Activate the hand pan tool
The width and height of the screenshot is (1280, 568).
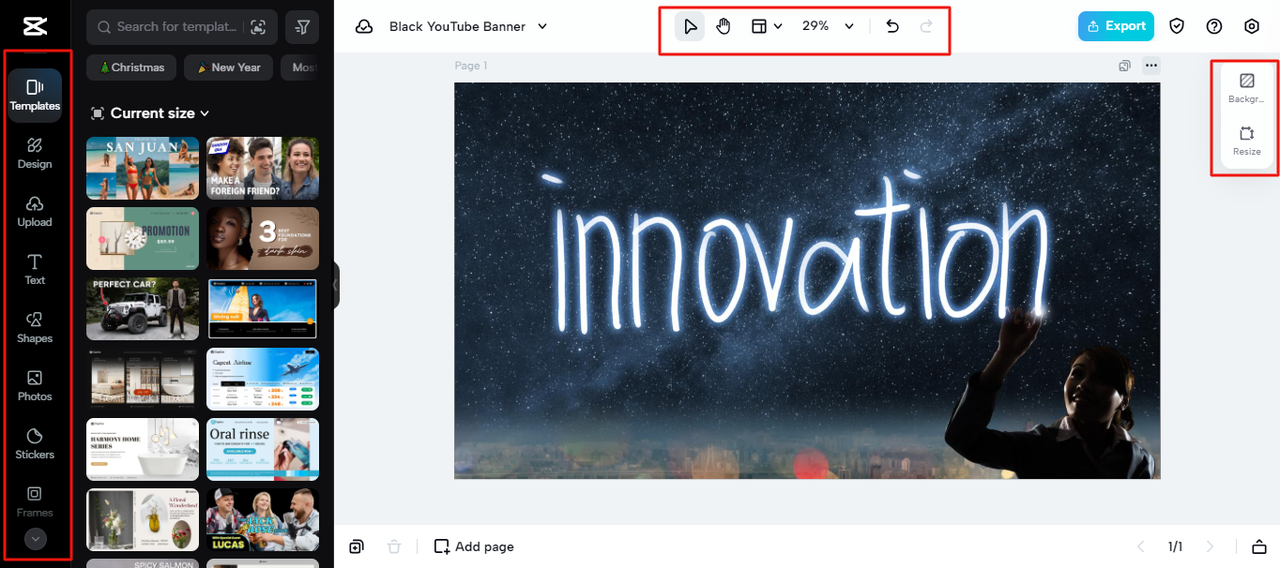723,26
